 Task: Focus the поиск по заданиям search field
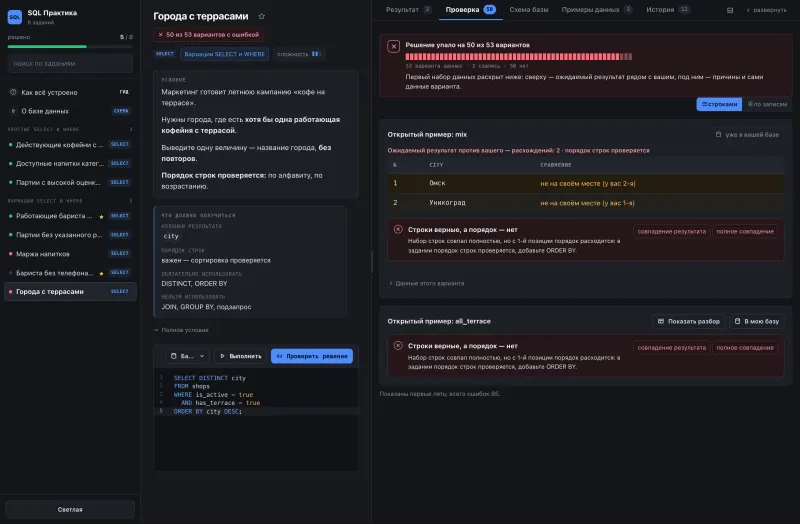tap(70, 63)
